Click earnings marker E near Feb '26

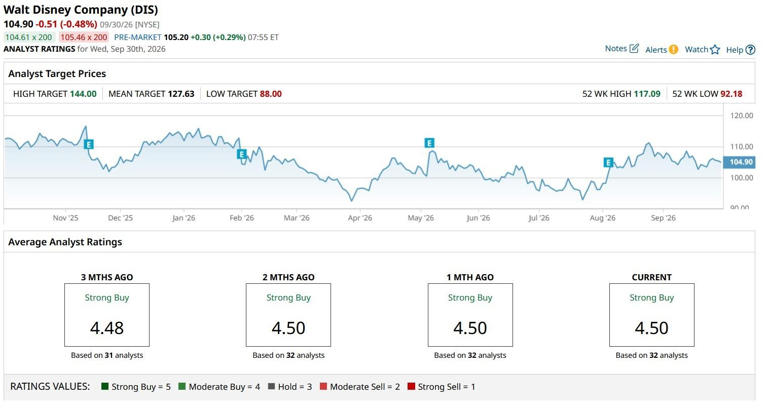(241, 154)
